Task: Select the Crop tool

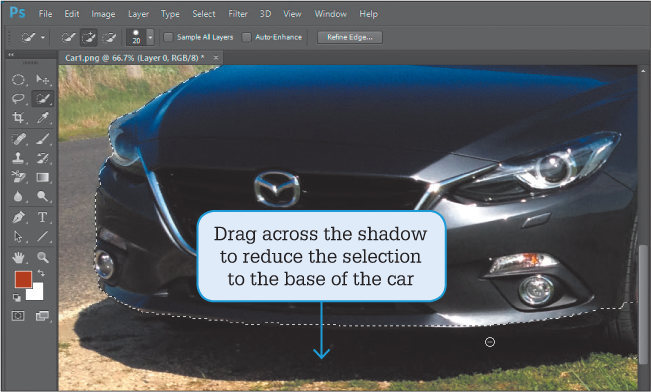Action: click(18, 118)
